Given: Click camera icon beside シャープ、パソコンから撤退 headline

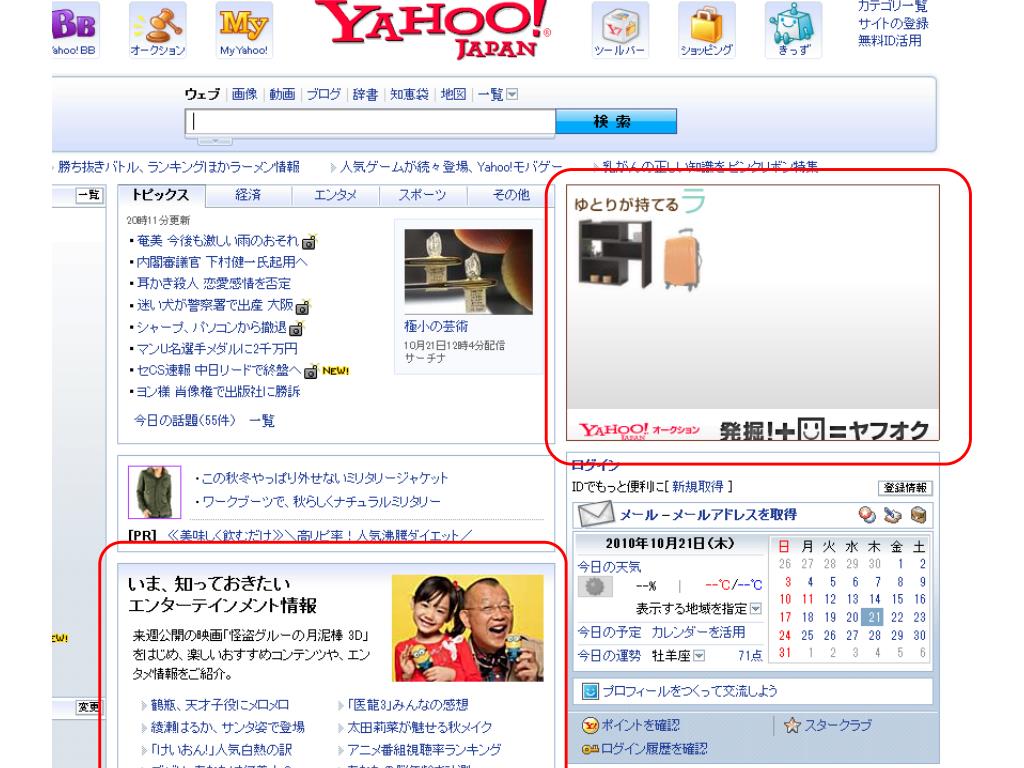Looking at the screenshot, I should tap(296, 328).
